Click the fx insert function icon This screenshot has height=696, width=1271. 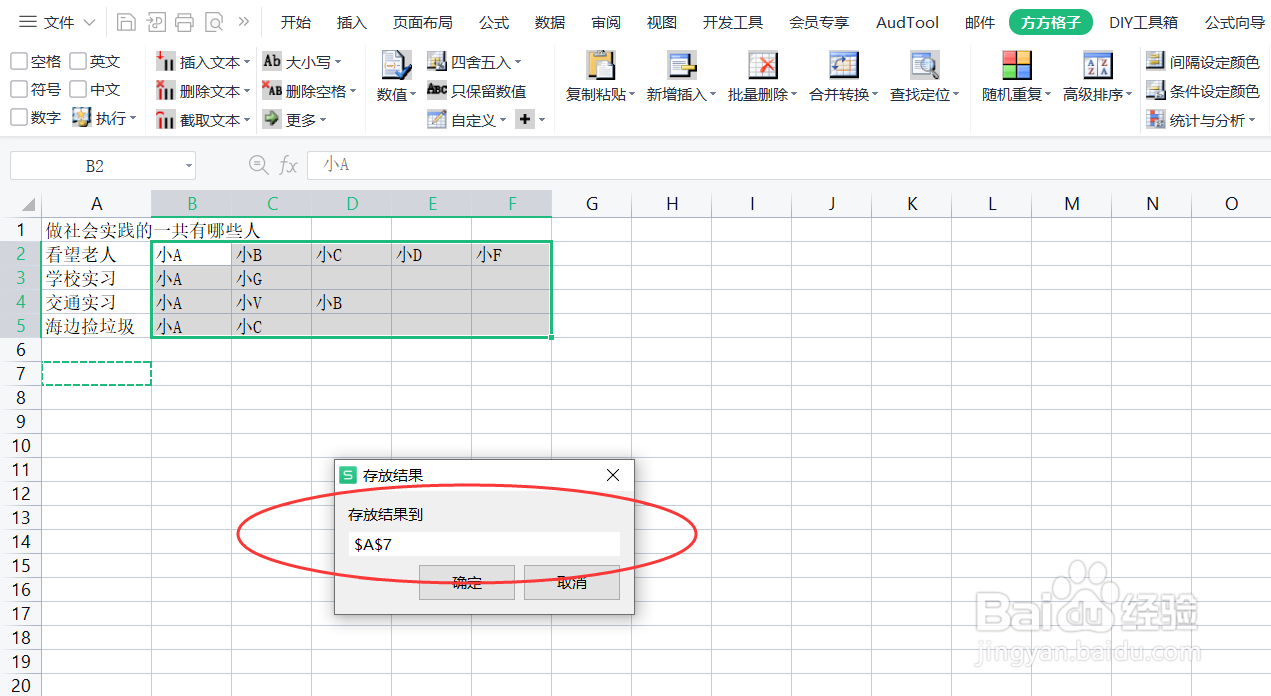click(x=288, y=165)
